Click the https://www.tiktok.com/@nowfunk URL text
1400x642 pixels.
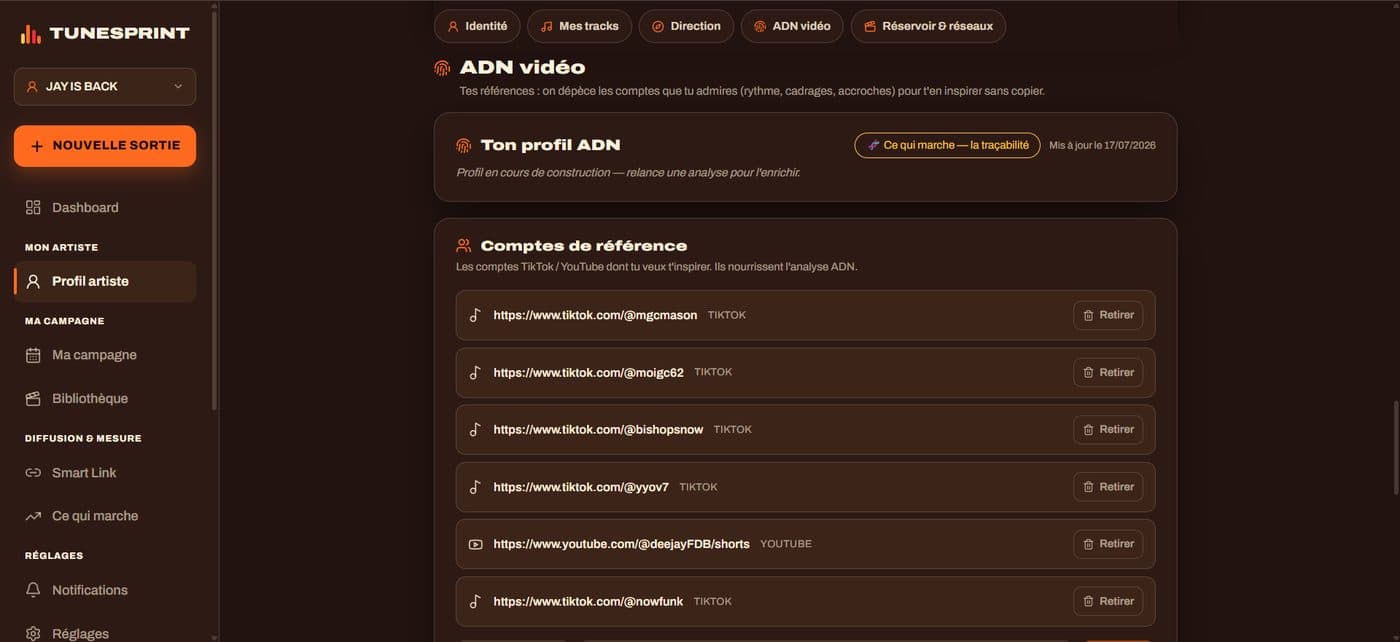pos(588,602)
